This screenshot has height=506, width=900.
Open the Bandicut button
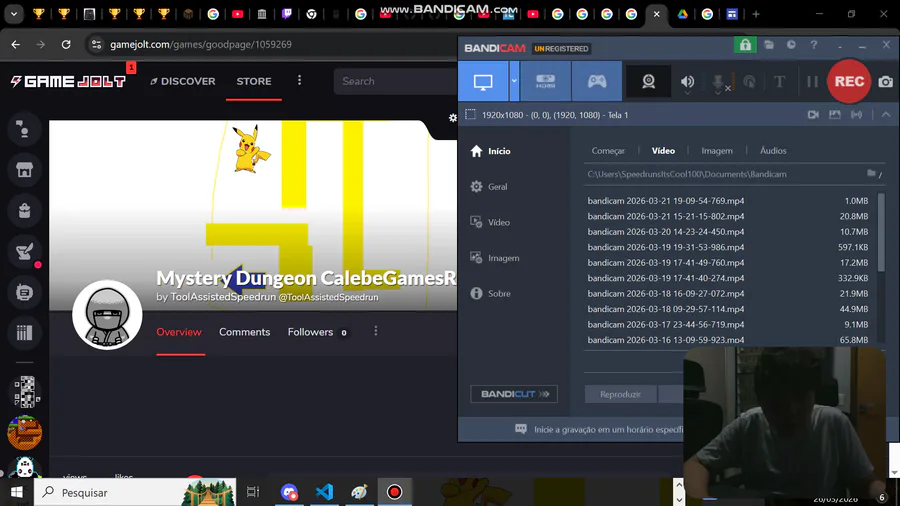coord(514,394)
